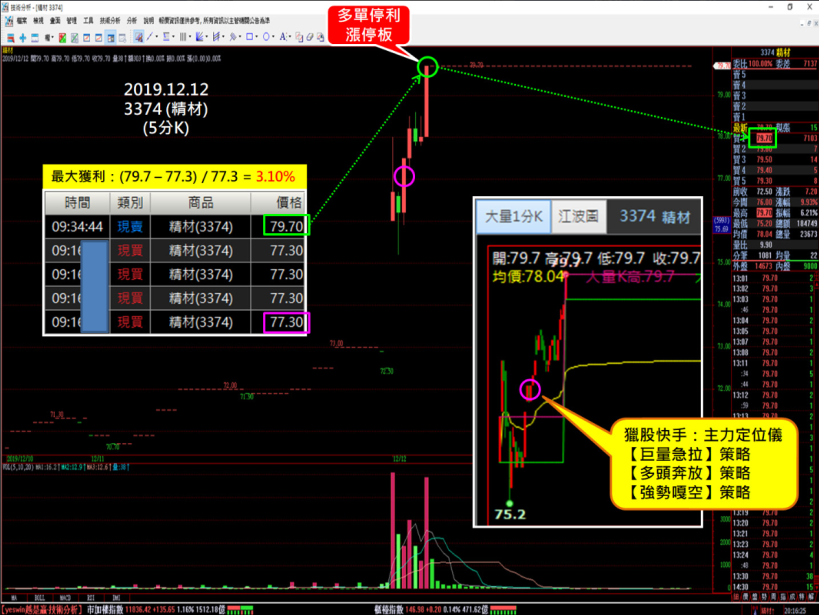The image size is (819, 615).
Task: Click the 13:01 tick row in trade list
Action: click(x=774, y=278)
